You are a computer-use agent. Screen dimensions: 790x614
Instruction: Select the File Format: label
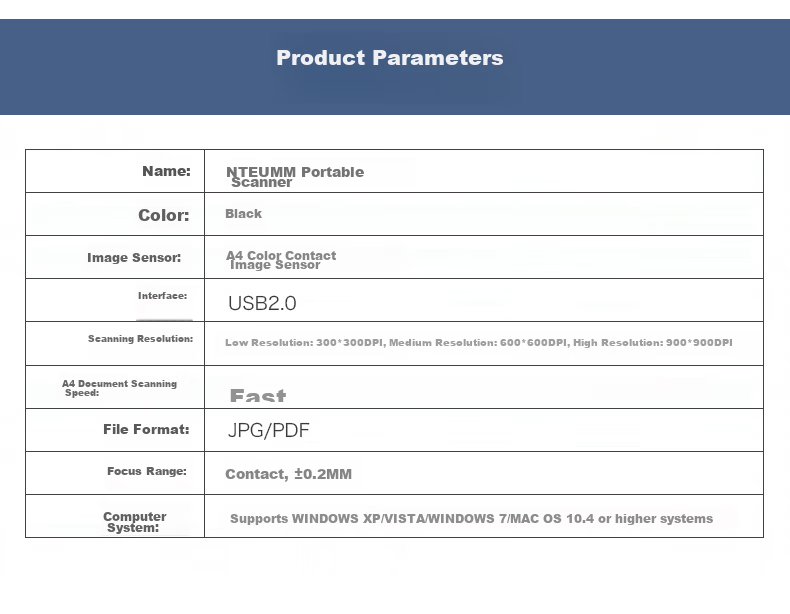tap(146, 429)
